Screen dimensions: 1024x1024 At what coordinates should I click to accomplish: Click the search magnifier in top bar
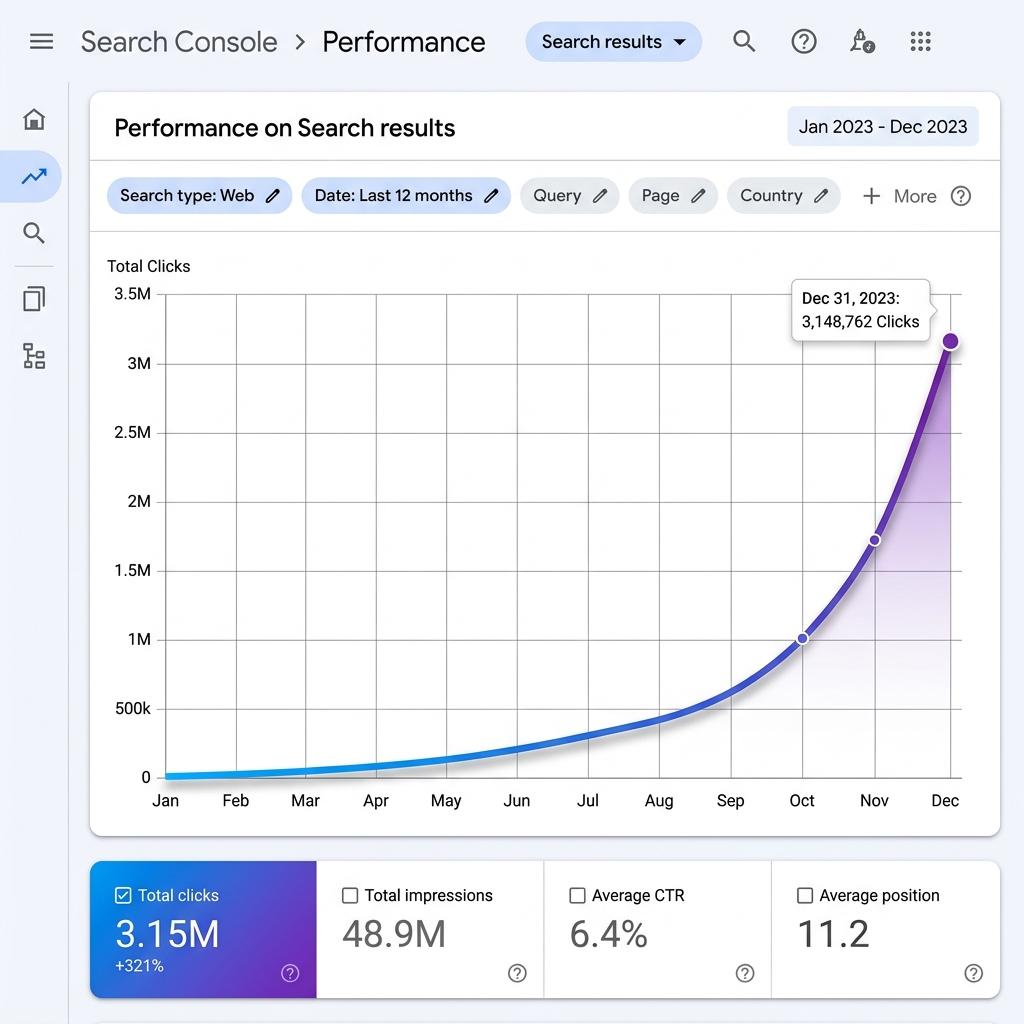(744, 42)
